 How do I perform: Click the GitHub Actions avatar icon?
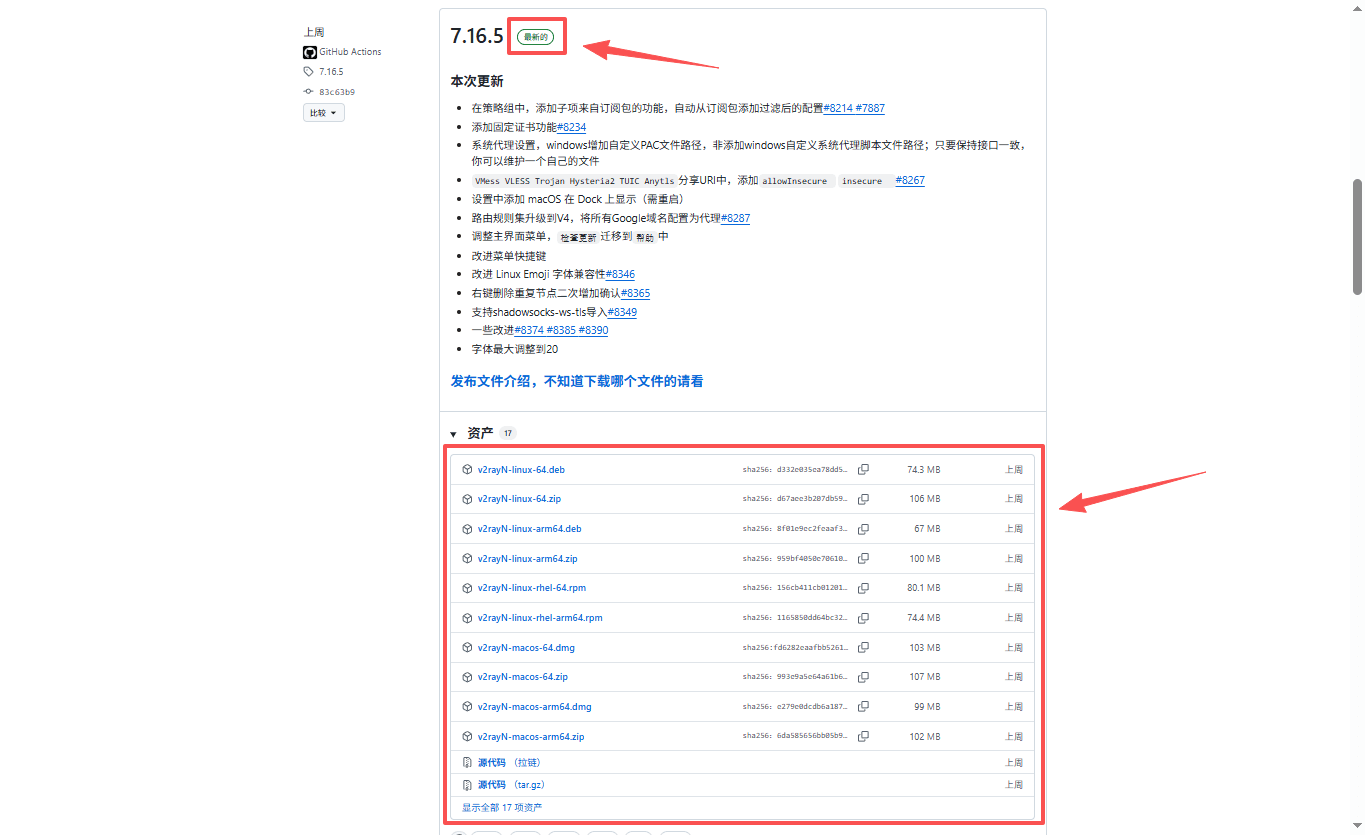(310, 52)
